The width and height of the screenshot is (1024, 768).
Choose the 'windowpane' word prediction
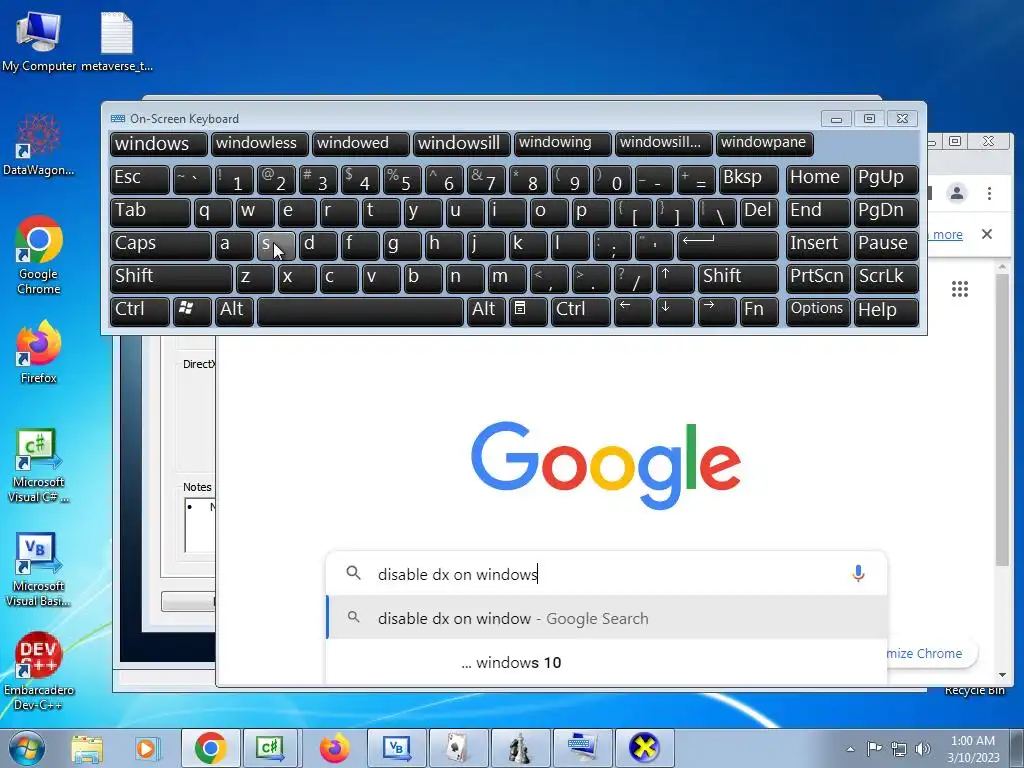click(x=765, y=144)
